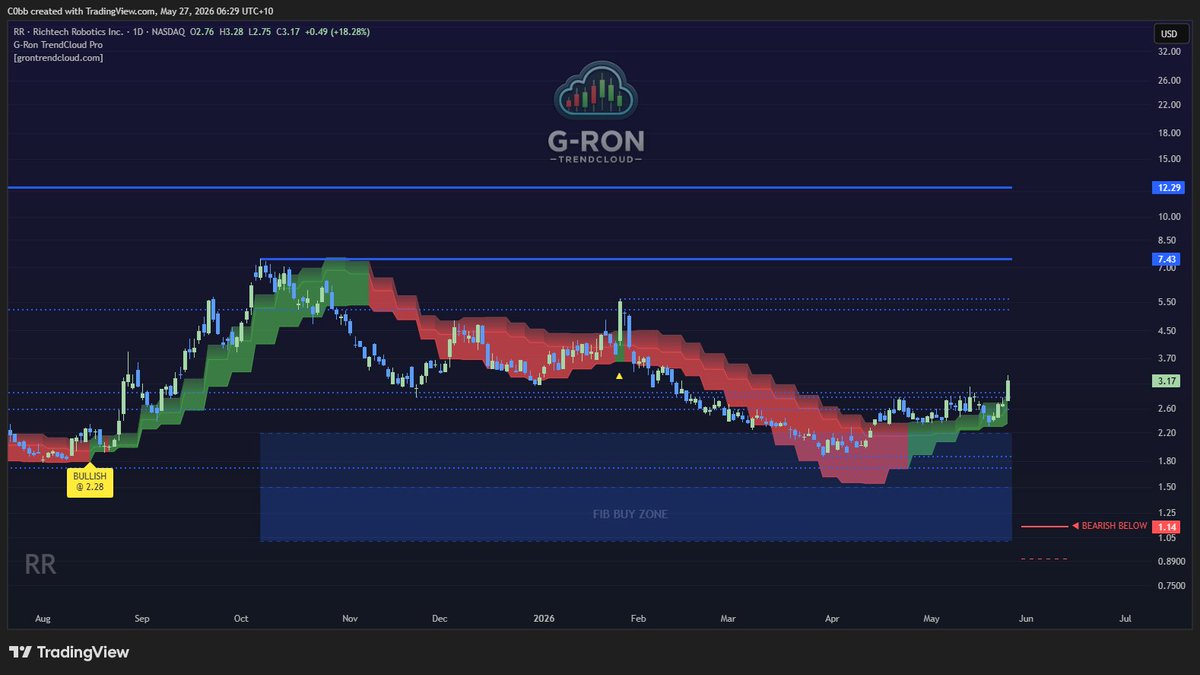This screenshot has width=1200, height=675.
Task: Click the Nov label on time axis
Action: tap(349, 619)
